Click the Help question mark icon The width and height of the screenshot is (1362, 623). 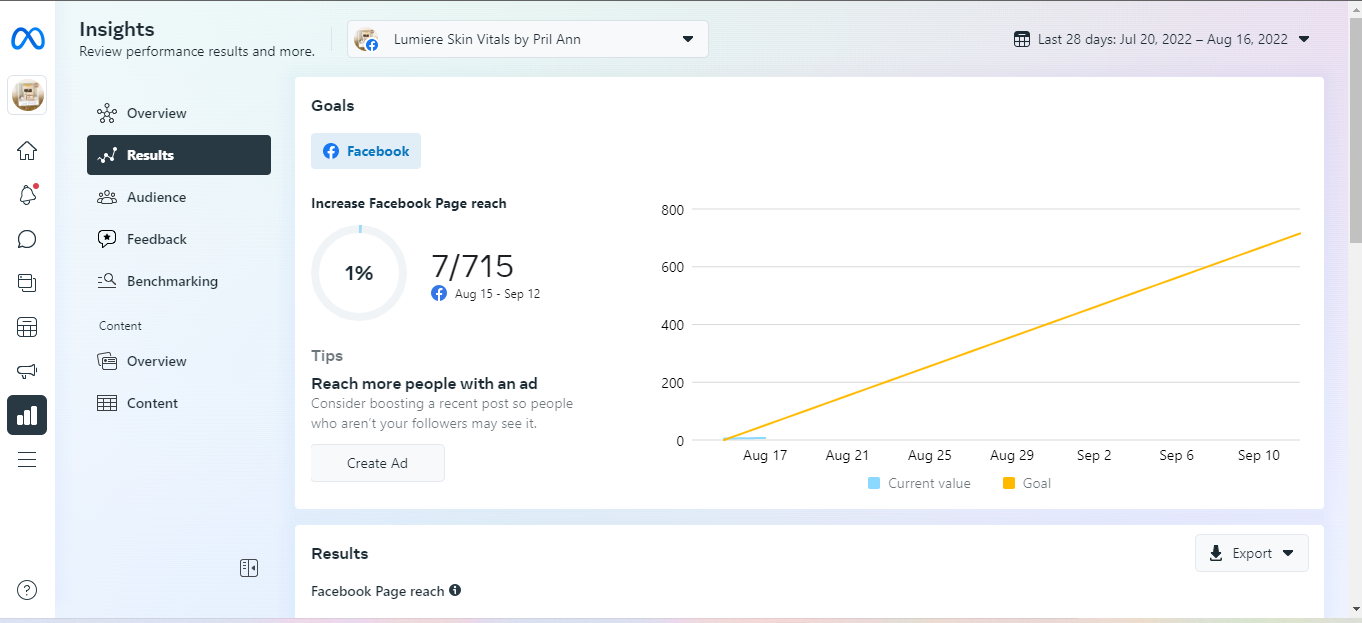click(x=27, y=590)
